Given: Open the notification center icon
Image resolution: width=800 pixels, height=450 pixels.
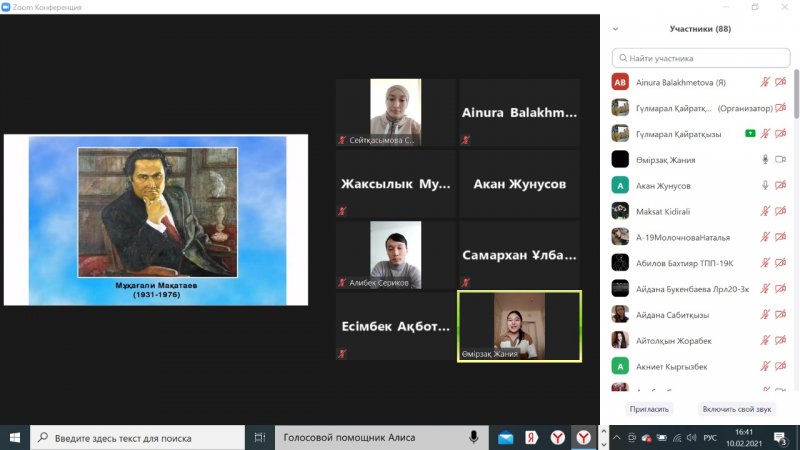Looking at the screenshot, I should coord(780,438).
